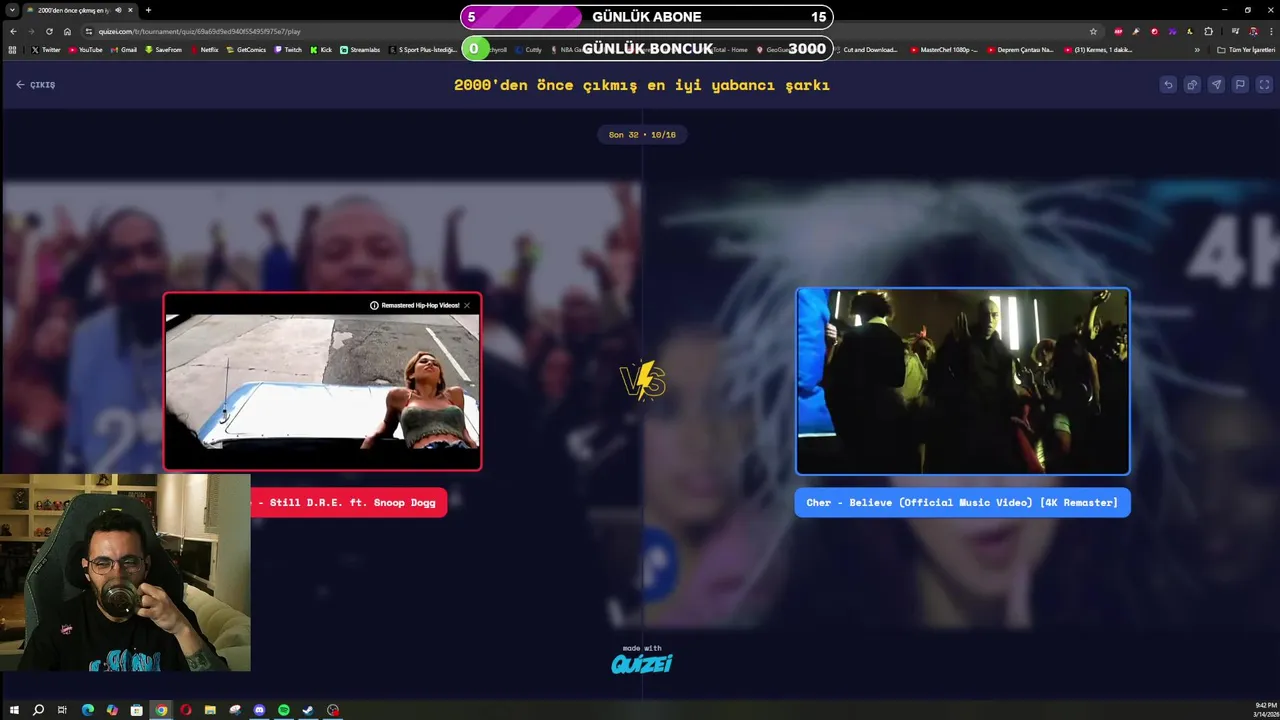This screenshot has width=1280, height=720.
Task: Open Microsoft Store from the taskbar
Action: point(137,710)
